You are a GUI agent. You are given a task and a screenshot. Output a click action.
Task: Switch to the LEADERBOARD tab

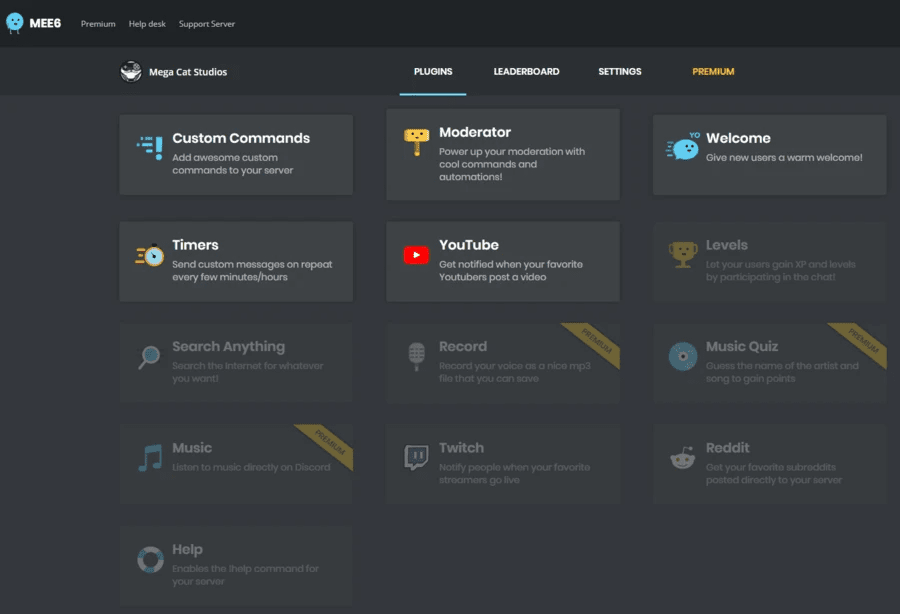(526, 71)
